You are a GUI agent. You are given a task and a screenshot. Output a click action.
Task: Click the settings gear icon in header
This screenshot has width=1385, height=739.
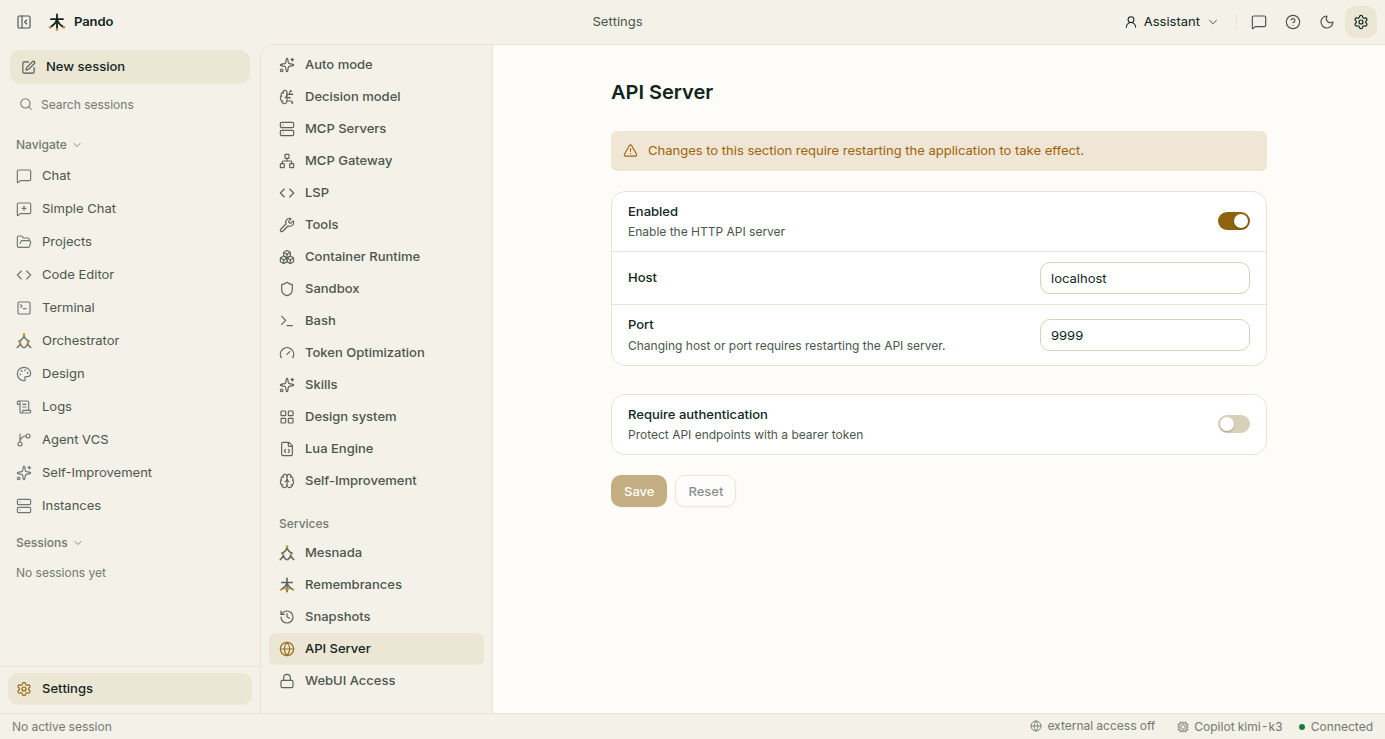coord(1361,22)
